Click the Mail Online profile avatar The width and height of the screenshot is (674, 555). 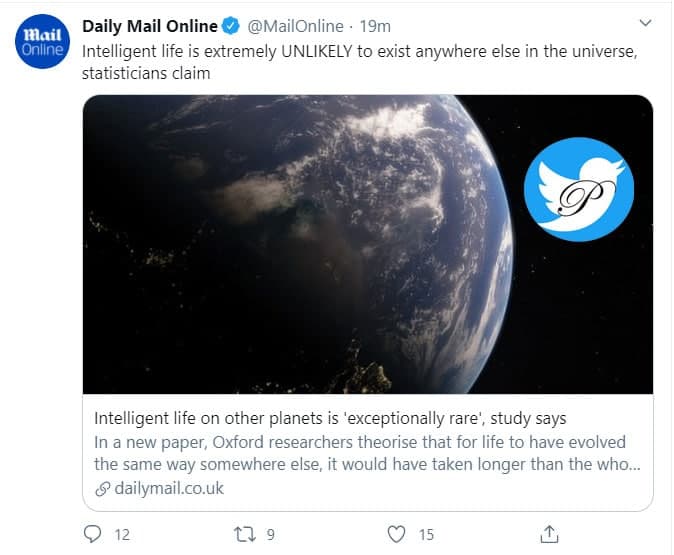[x=41, y=42]
